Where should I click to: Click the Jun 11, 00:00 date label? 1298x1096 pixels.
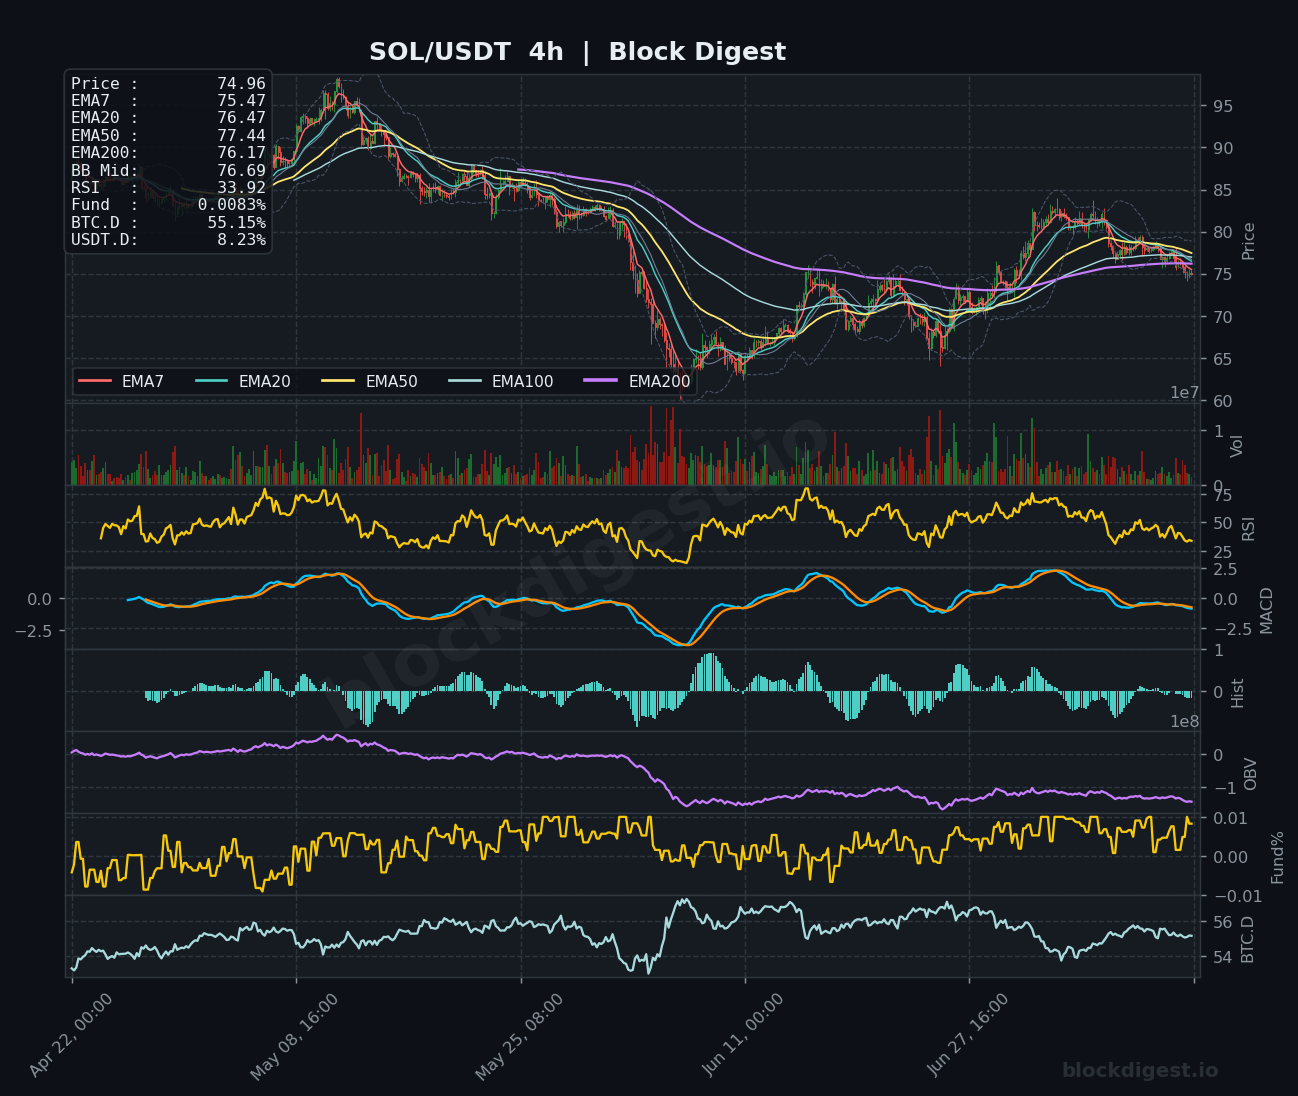[744, 1035]
